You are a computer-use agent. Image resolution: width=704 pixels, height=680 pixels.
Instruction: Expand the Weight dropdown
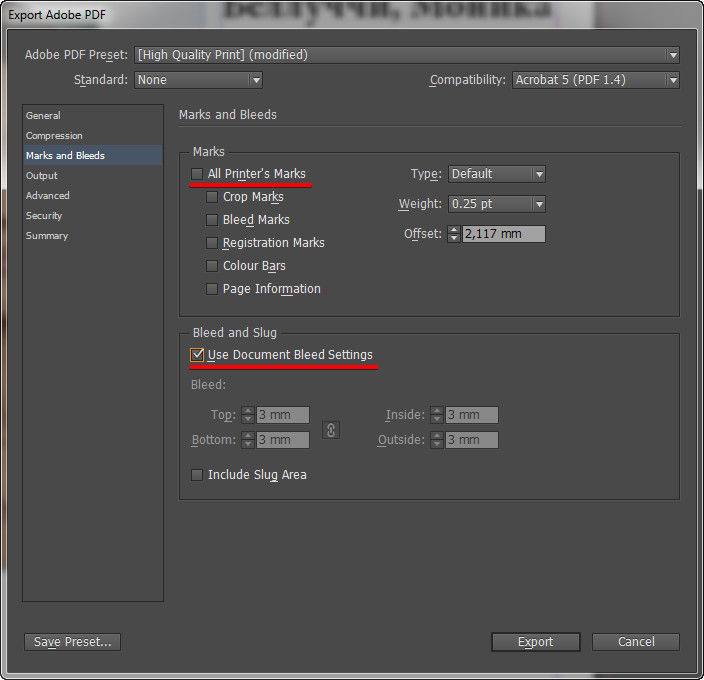tap(497, 204)
